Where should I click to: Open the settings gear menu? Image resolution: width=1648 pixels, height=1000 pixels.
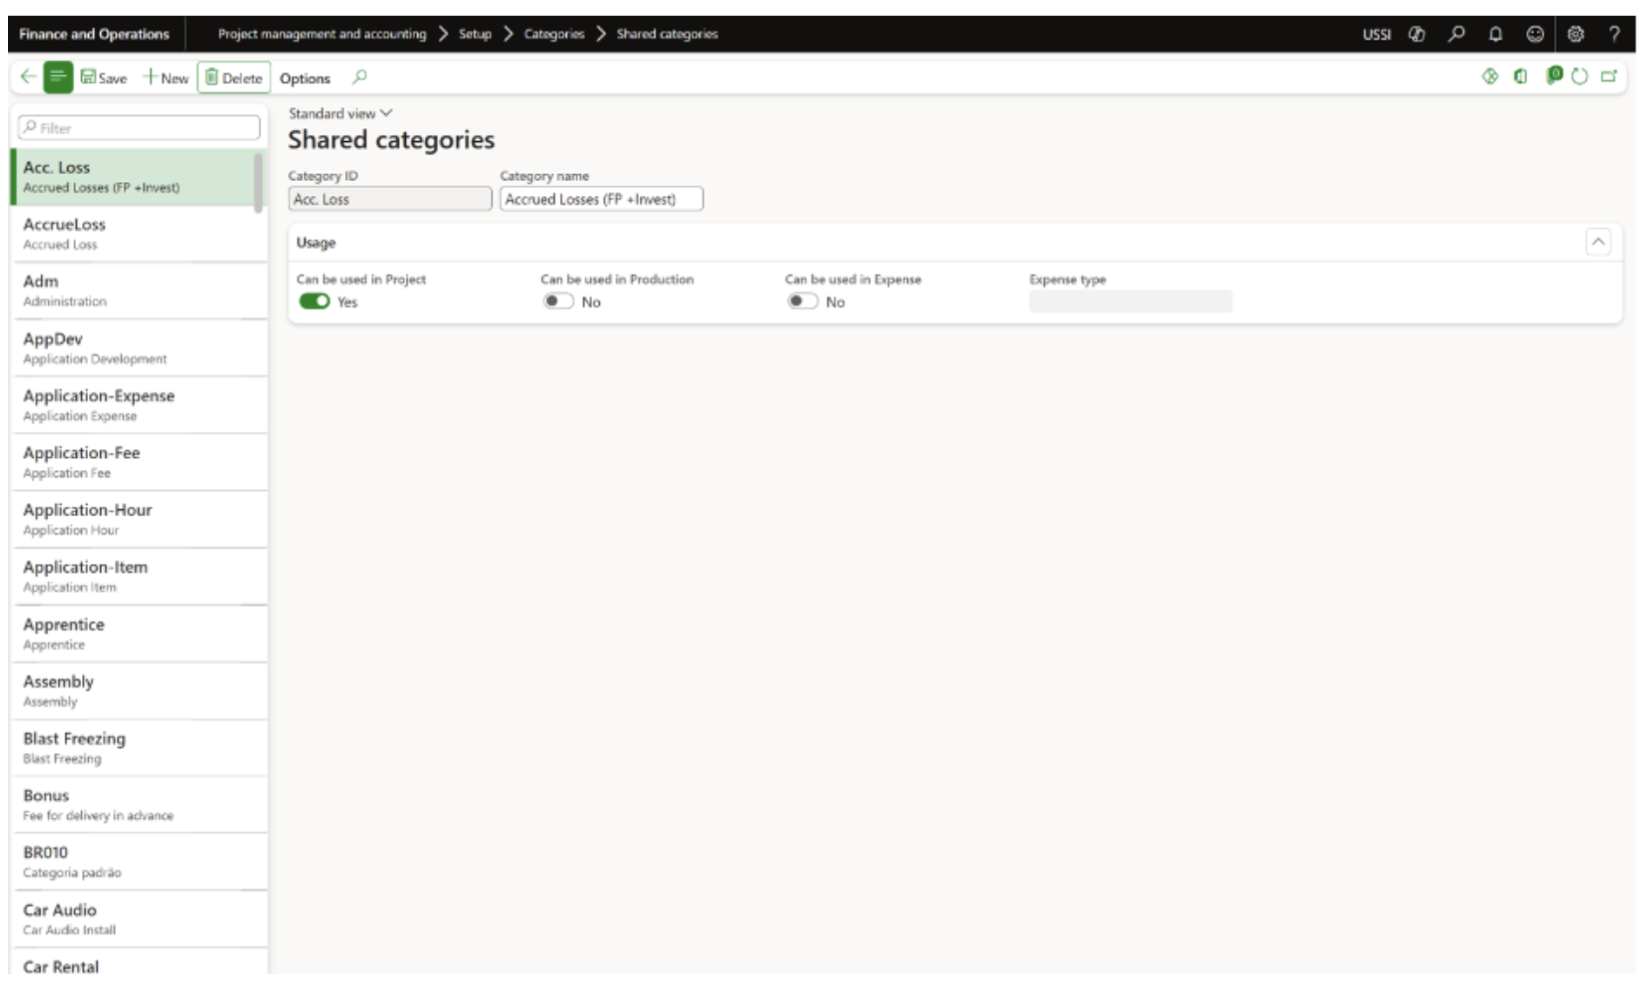coord(1575,34)
